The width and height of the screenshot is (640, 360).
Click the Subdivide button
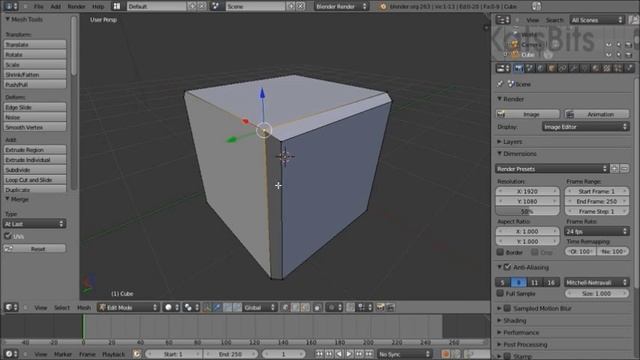tap(35, 170)
